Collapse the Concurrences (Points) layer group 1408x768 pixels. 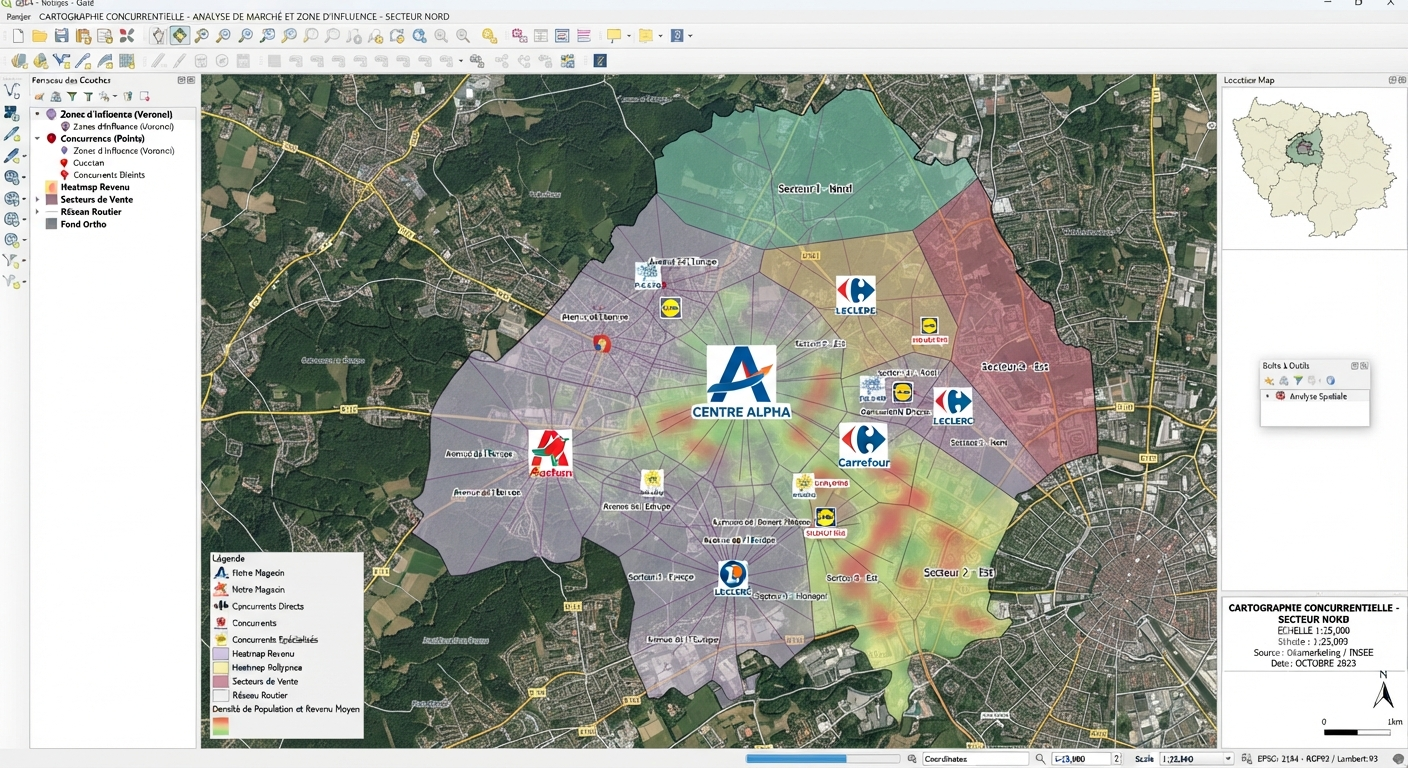tap(37, 138)
